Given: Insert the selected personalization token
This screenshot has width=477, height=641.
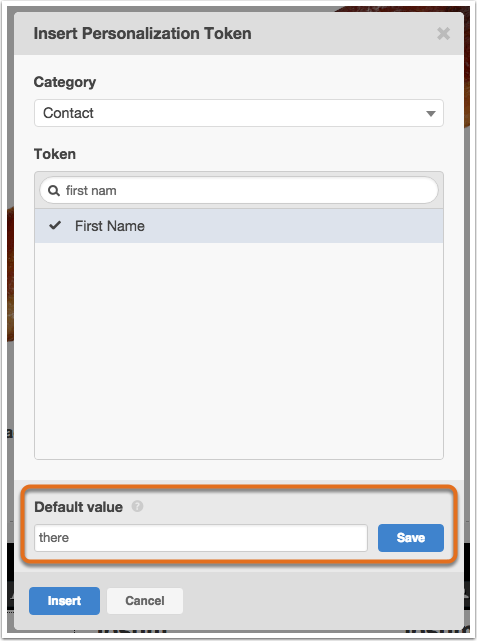Looking at the screenshot, I should pos(64,601).
